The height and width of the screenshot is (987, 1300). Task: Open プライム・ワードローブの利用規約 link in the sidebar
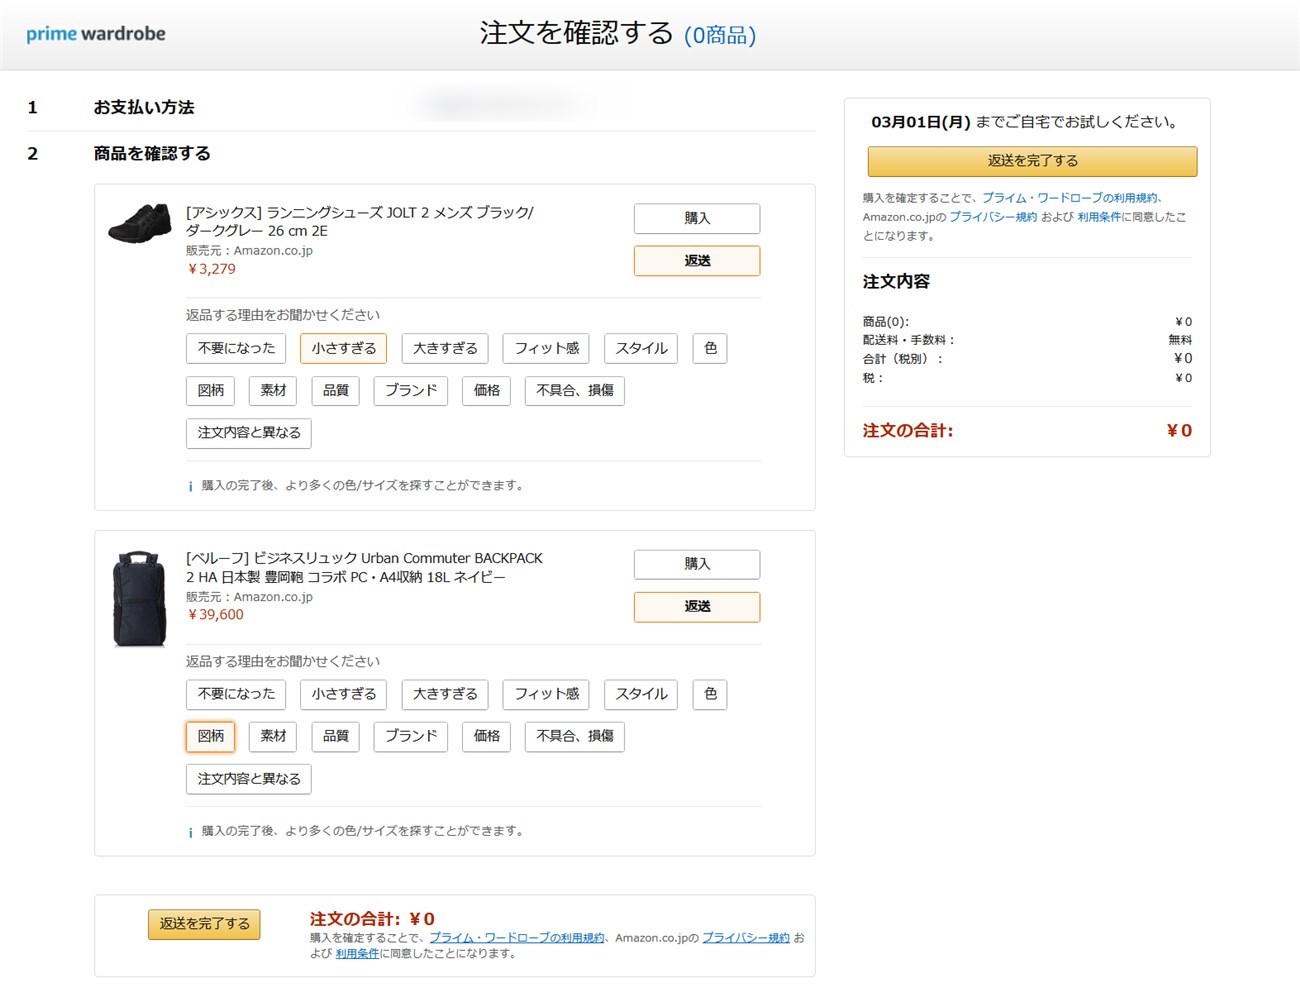pyautogui.click(x=1069, y=198)
